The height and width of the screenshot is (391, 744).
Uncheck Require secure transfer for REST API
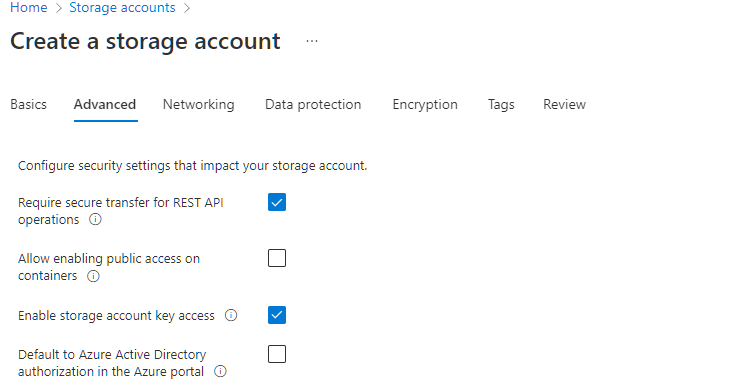(x=277, y=202)
